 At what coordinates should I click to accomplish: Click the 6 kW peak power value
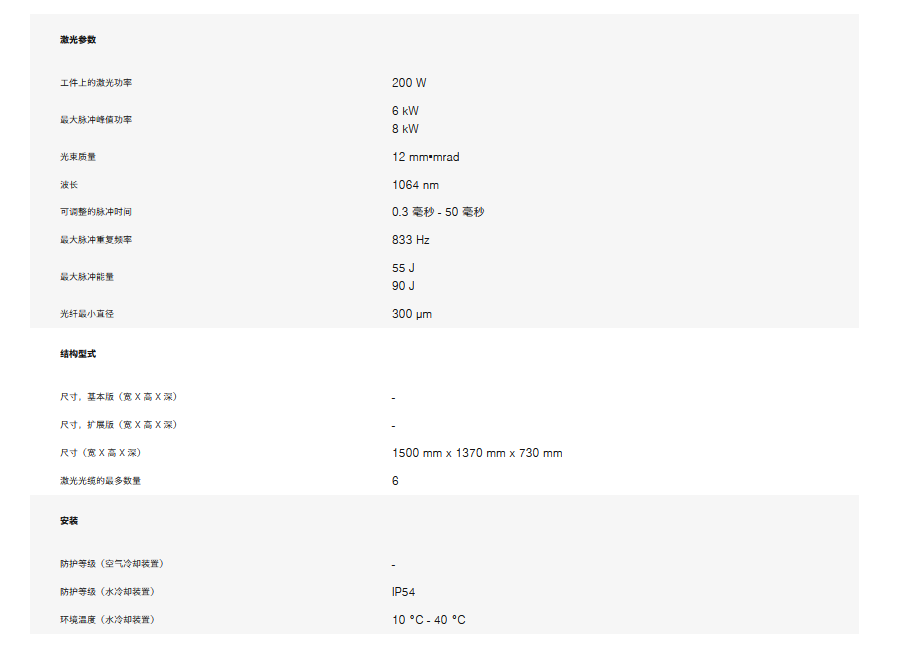pyautogui.click(x=405, y=111)
